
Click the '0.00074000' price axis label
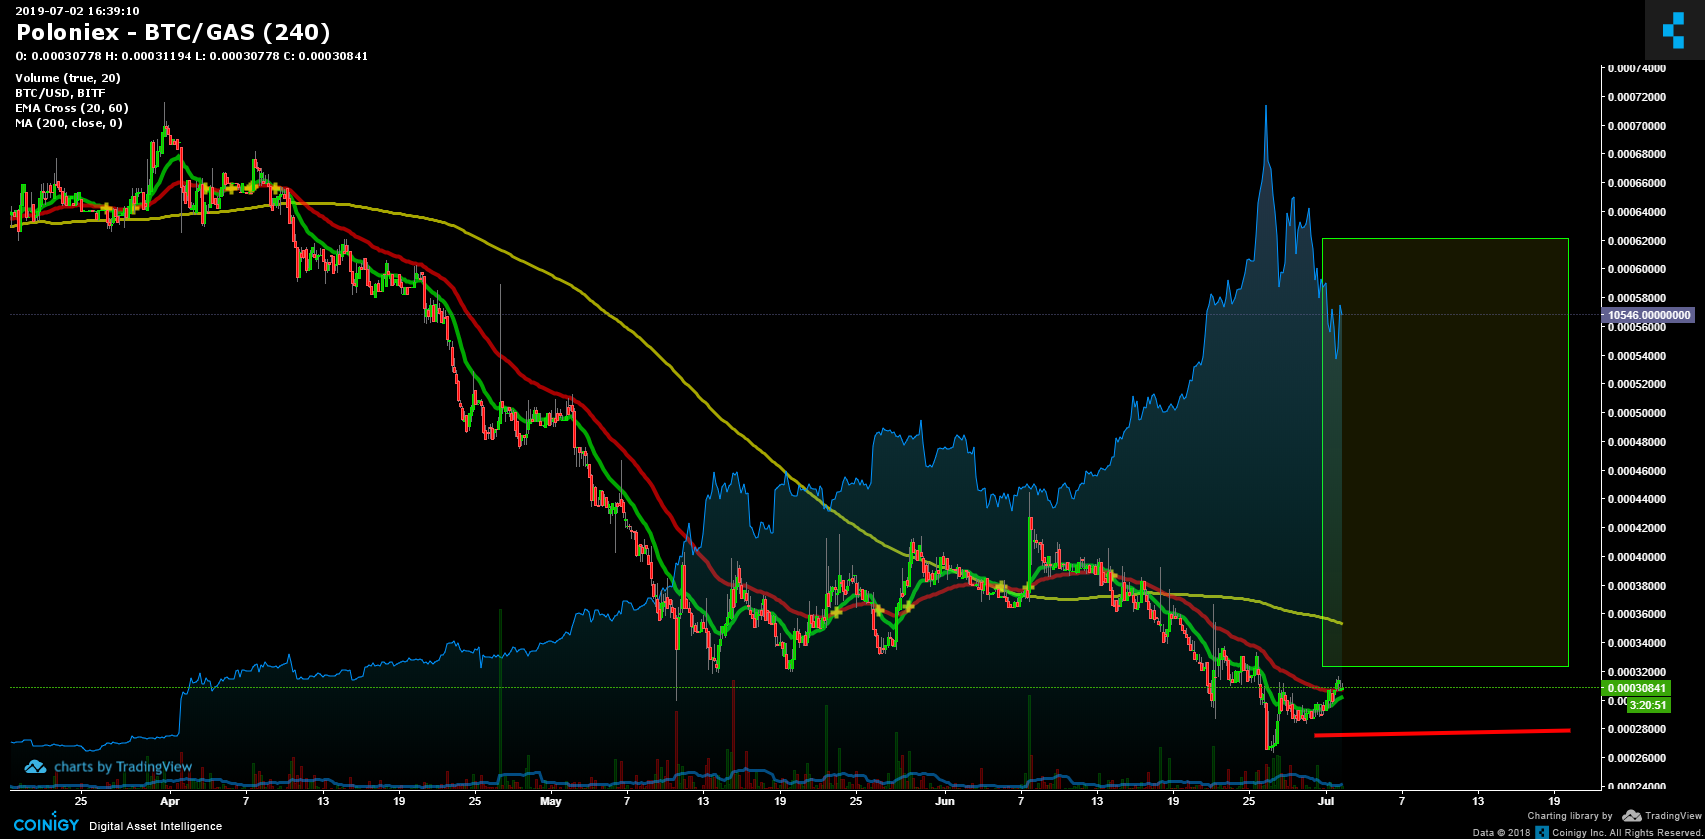point(1637,68)
